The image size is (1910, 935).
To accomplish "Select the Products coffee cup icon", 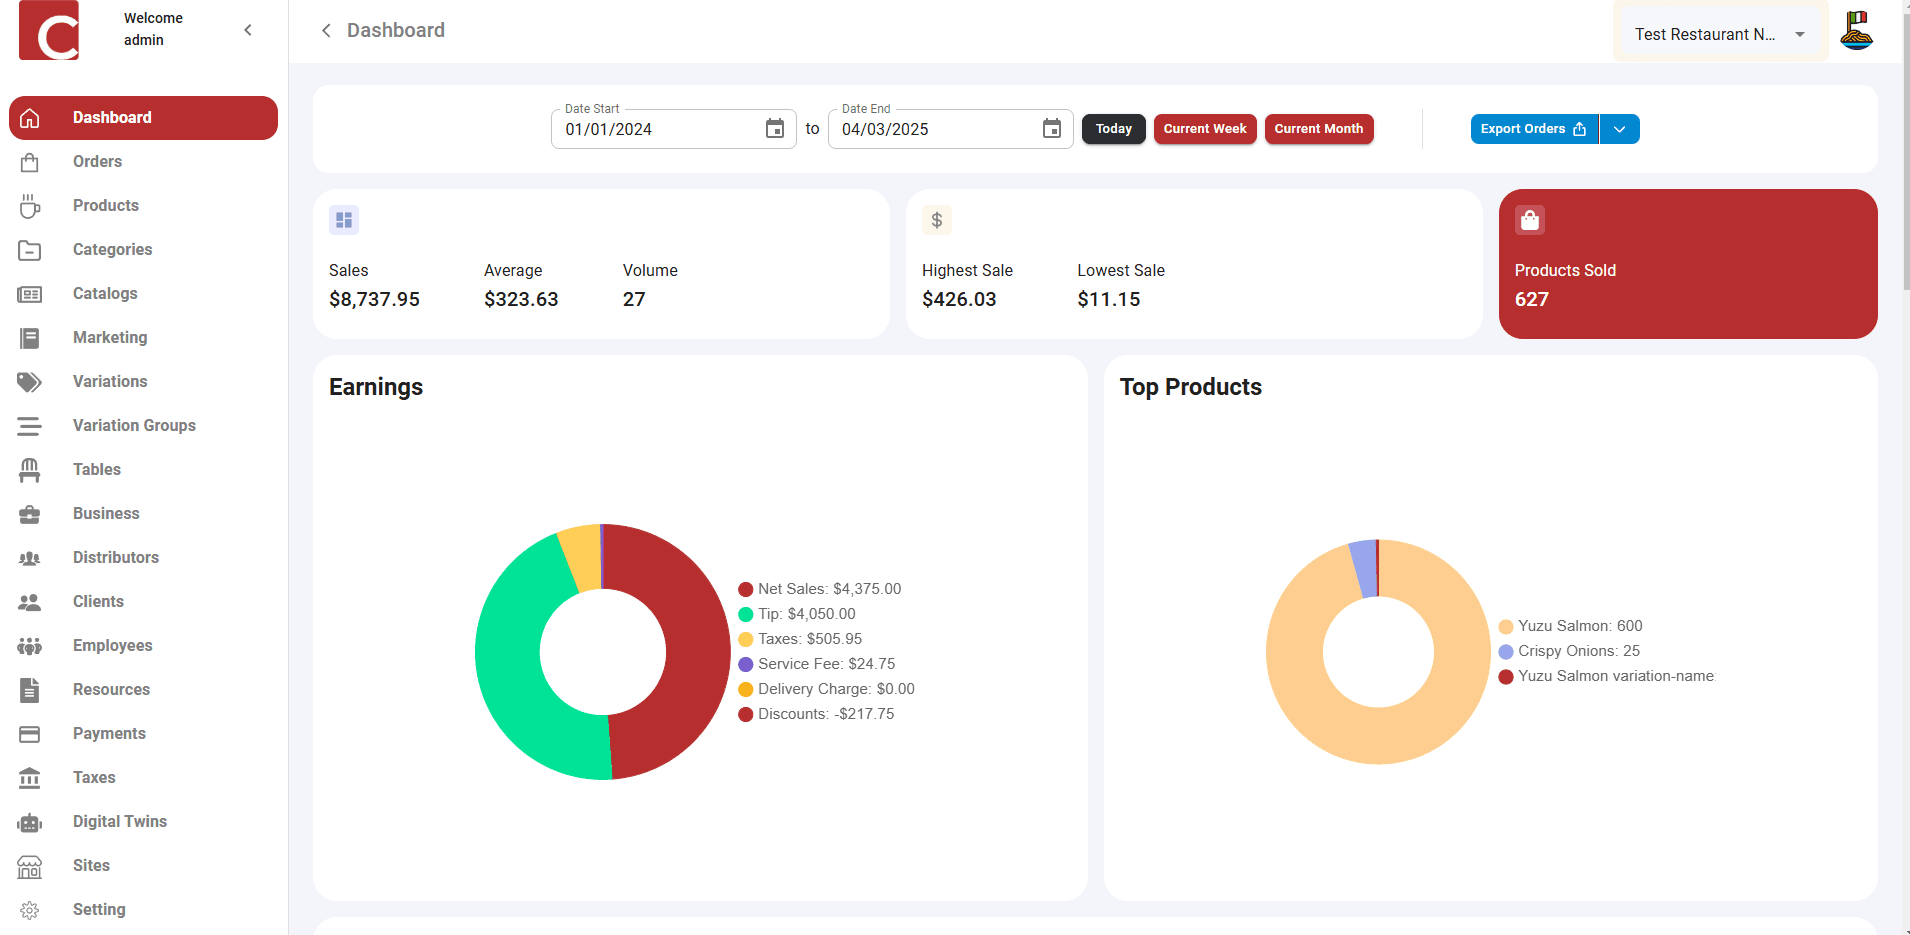I will pyautogui.click(x=30, y=206).
